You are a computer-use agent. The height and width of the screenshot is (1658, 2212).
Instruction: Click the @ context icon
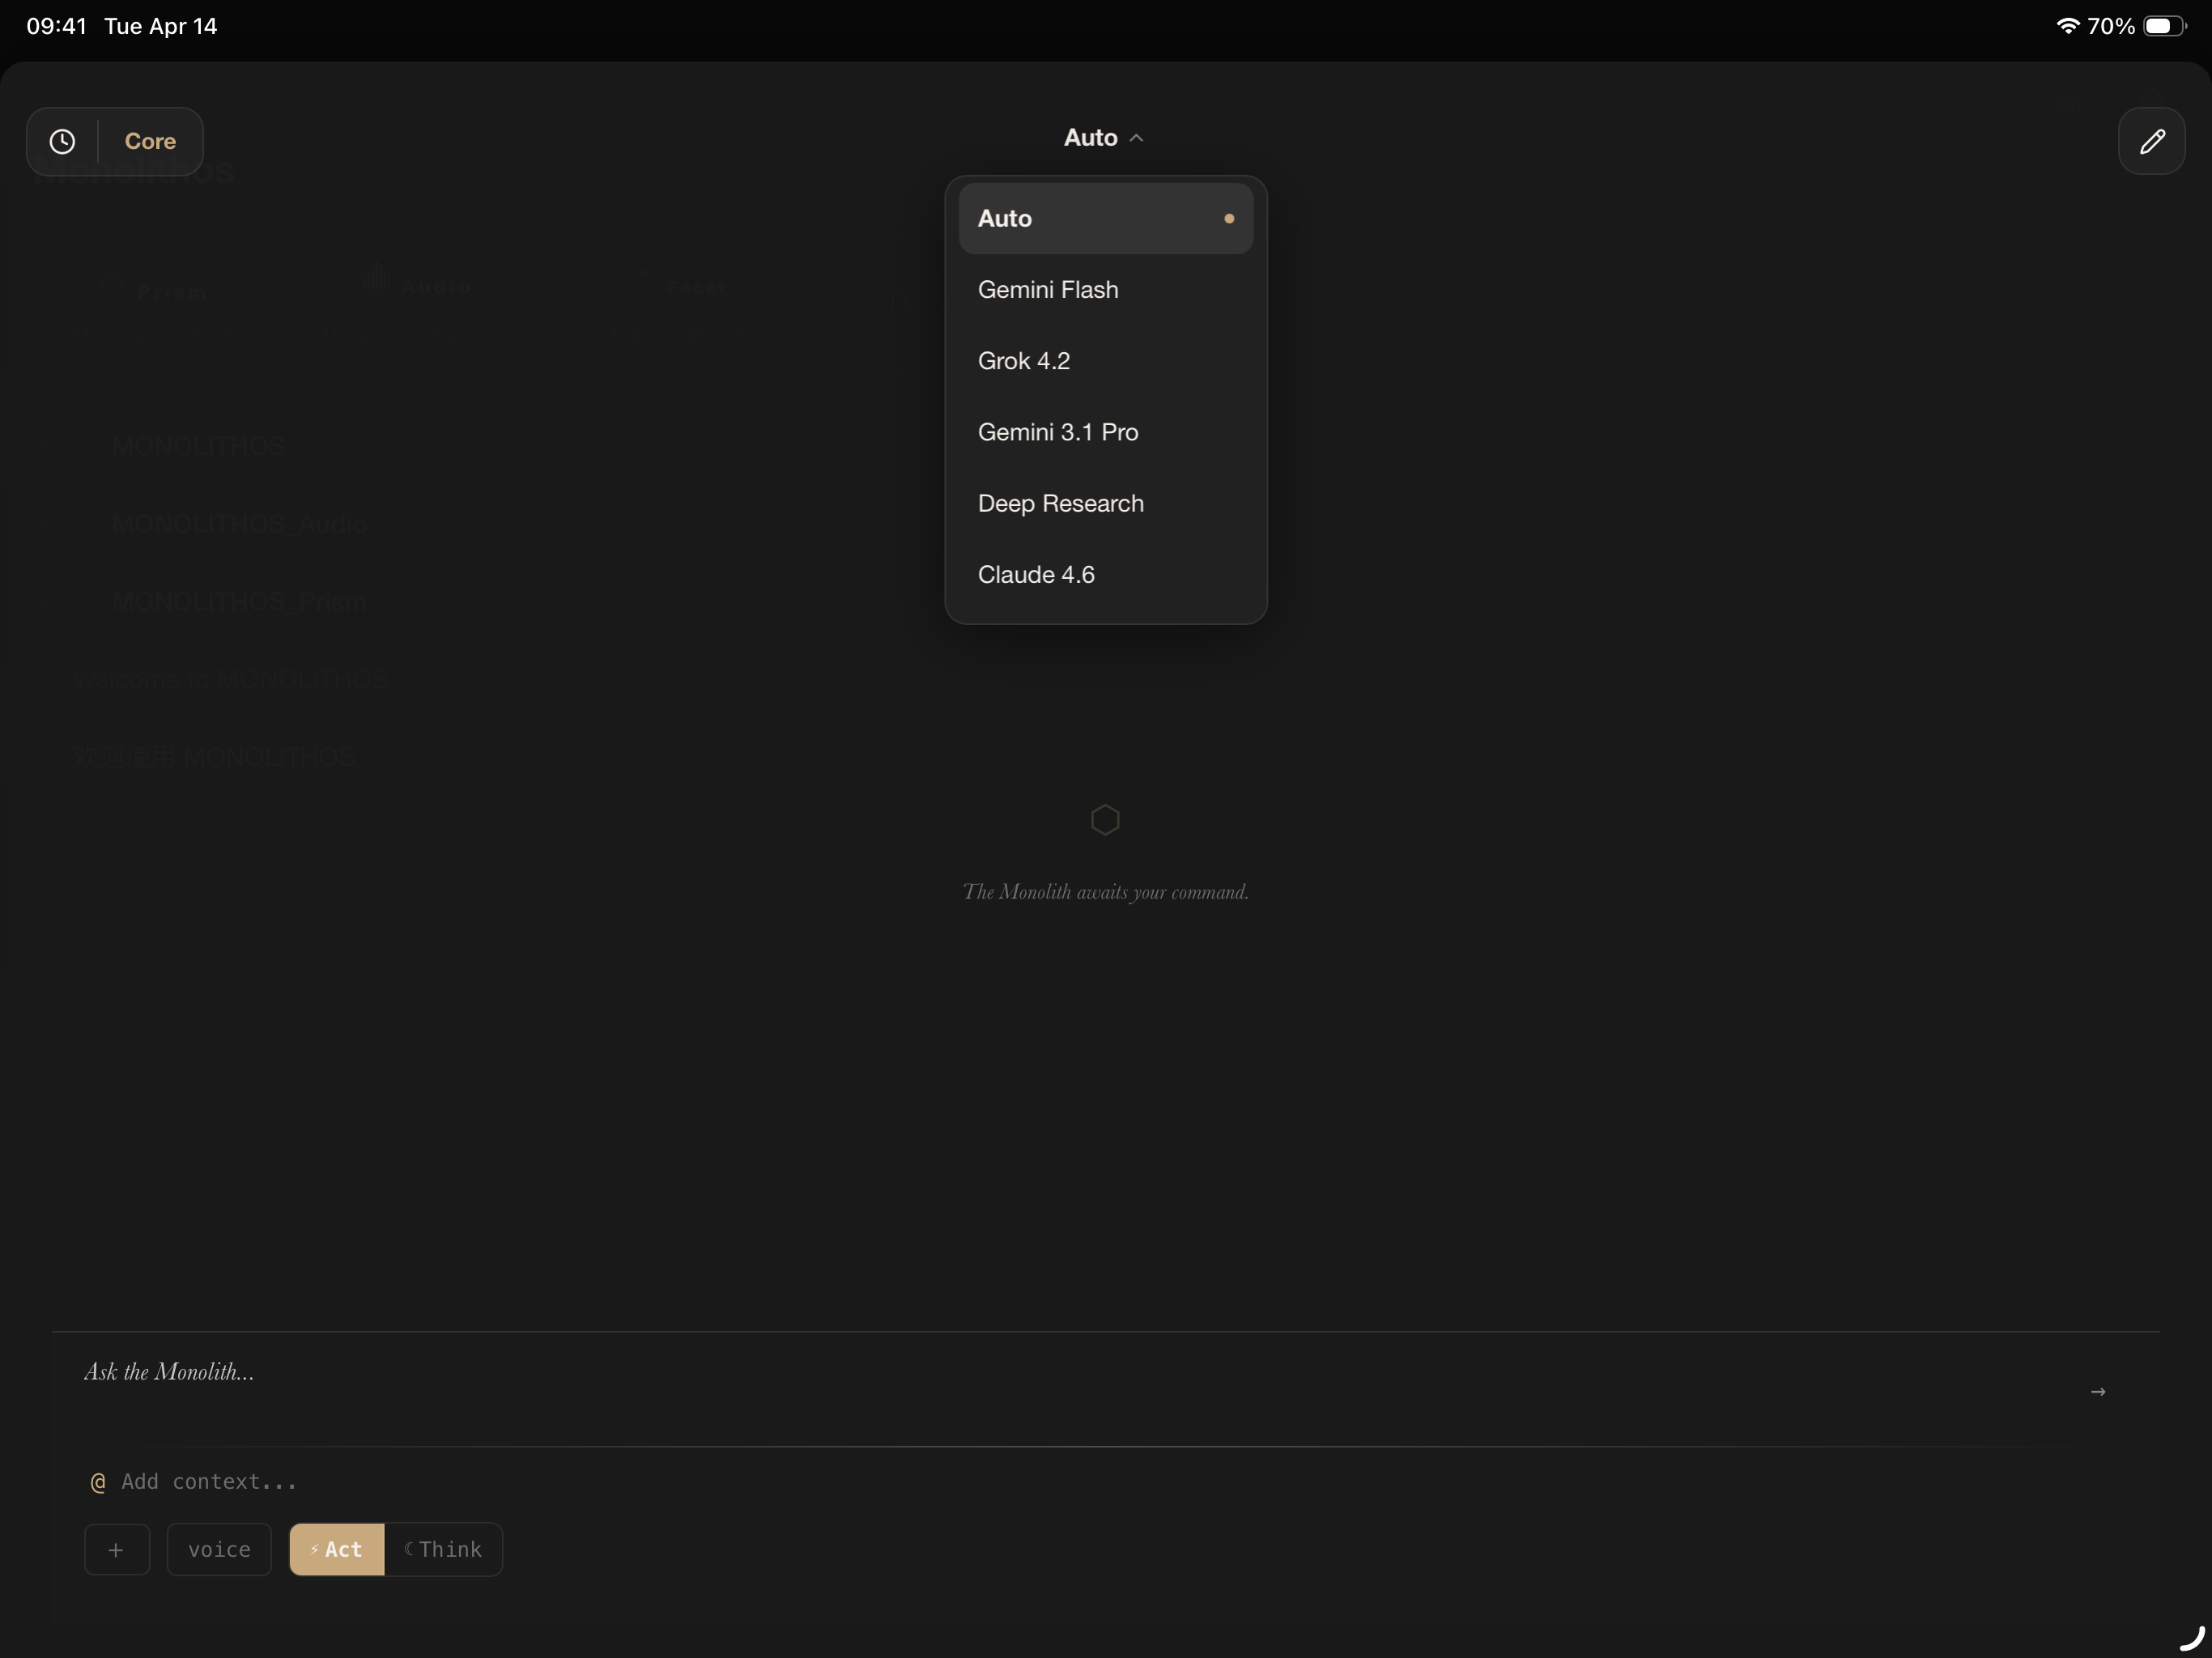[98, 1482]
